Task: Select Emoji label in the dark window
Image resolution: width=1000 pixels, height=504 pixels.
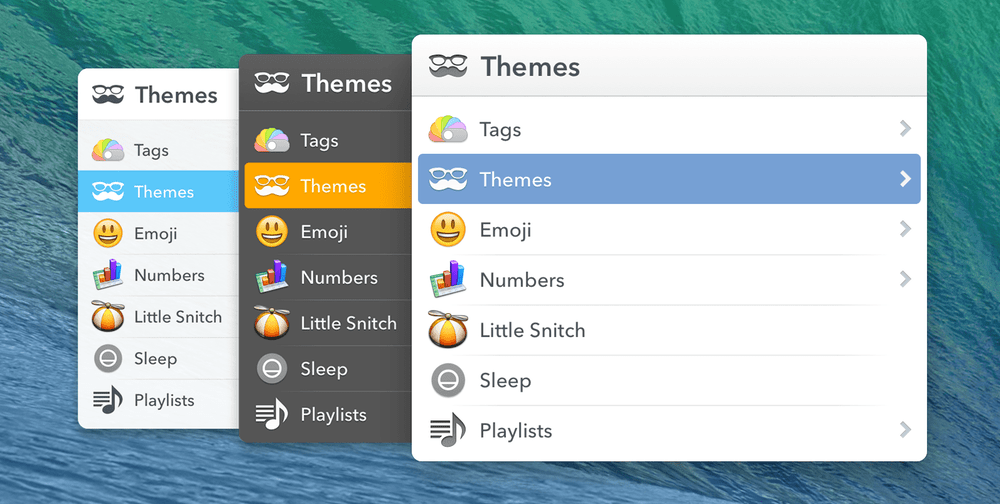Action: coord(324,232)
